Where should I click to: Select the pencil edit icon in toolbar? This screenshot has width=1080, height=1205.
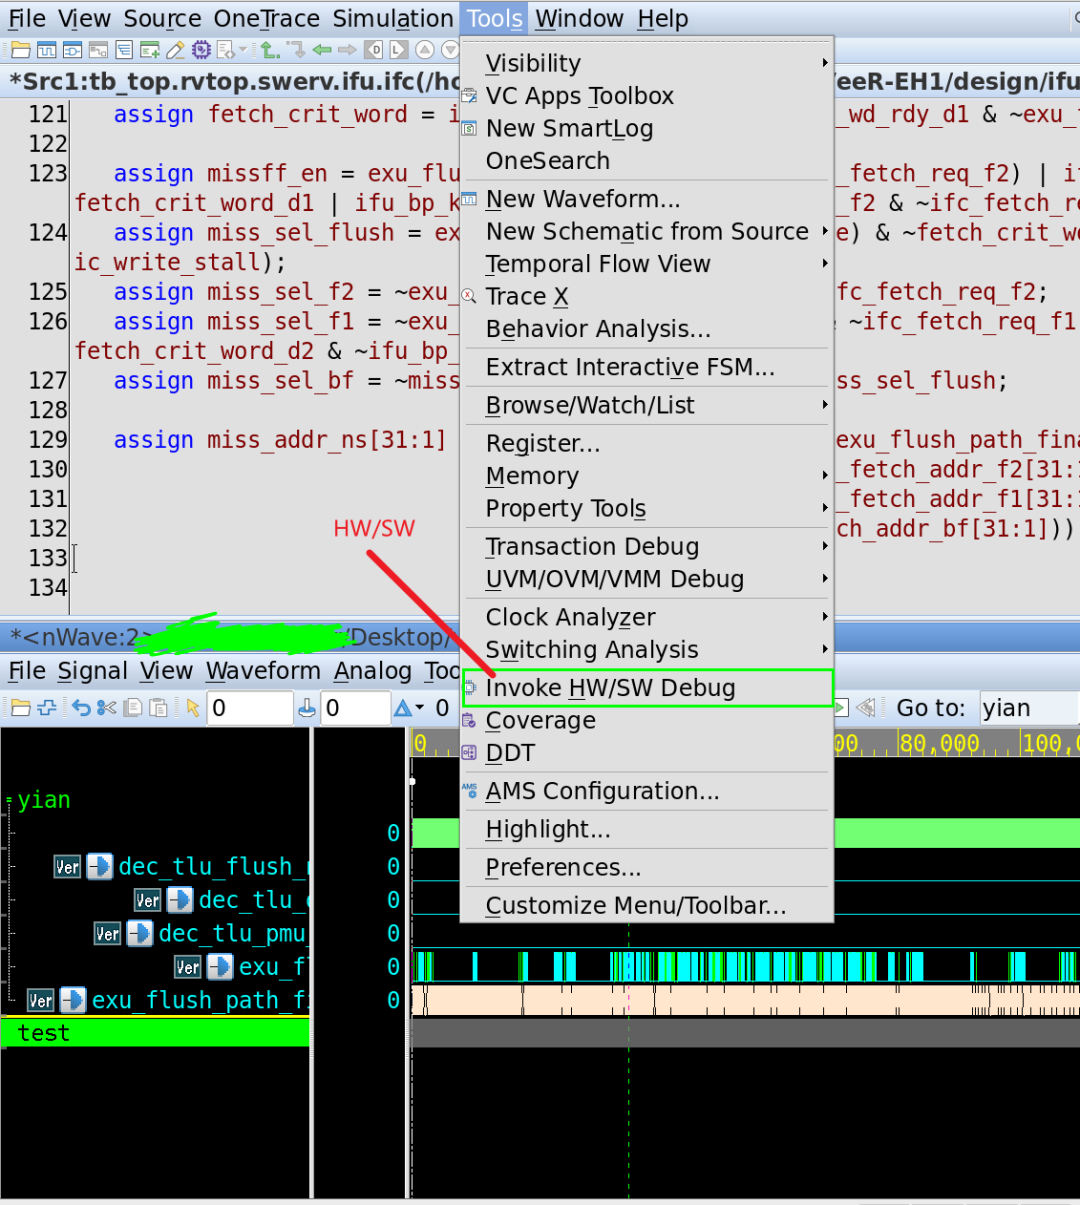(175, 49)
